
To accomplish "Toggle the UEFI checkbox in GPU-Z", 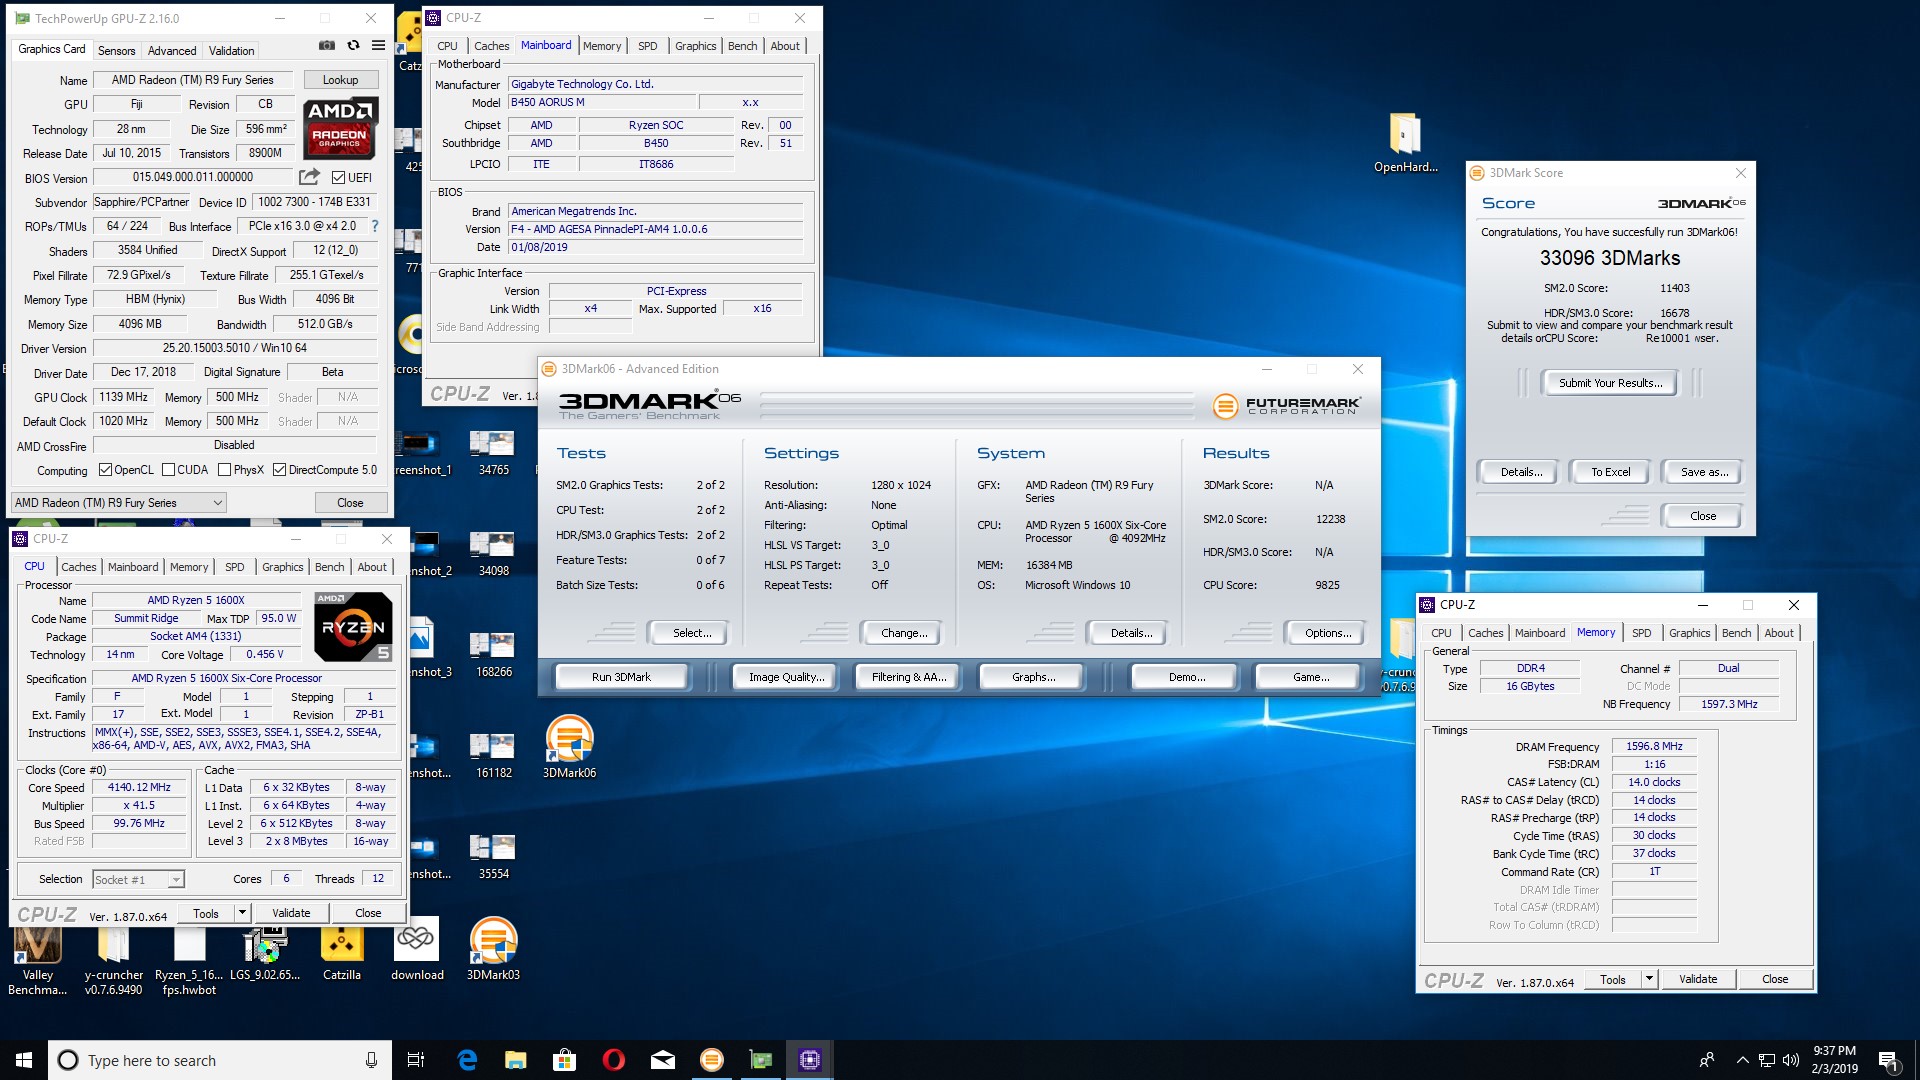I will pos(338,178).
